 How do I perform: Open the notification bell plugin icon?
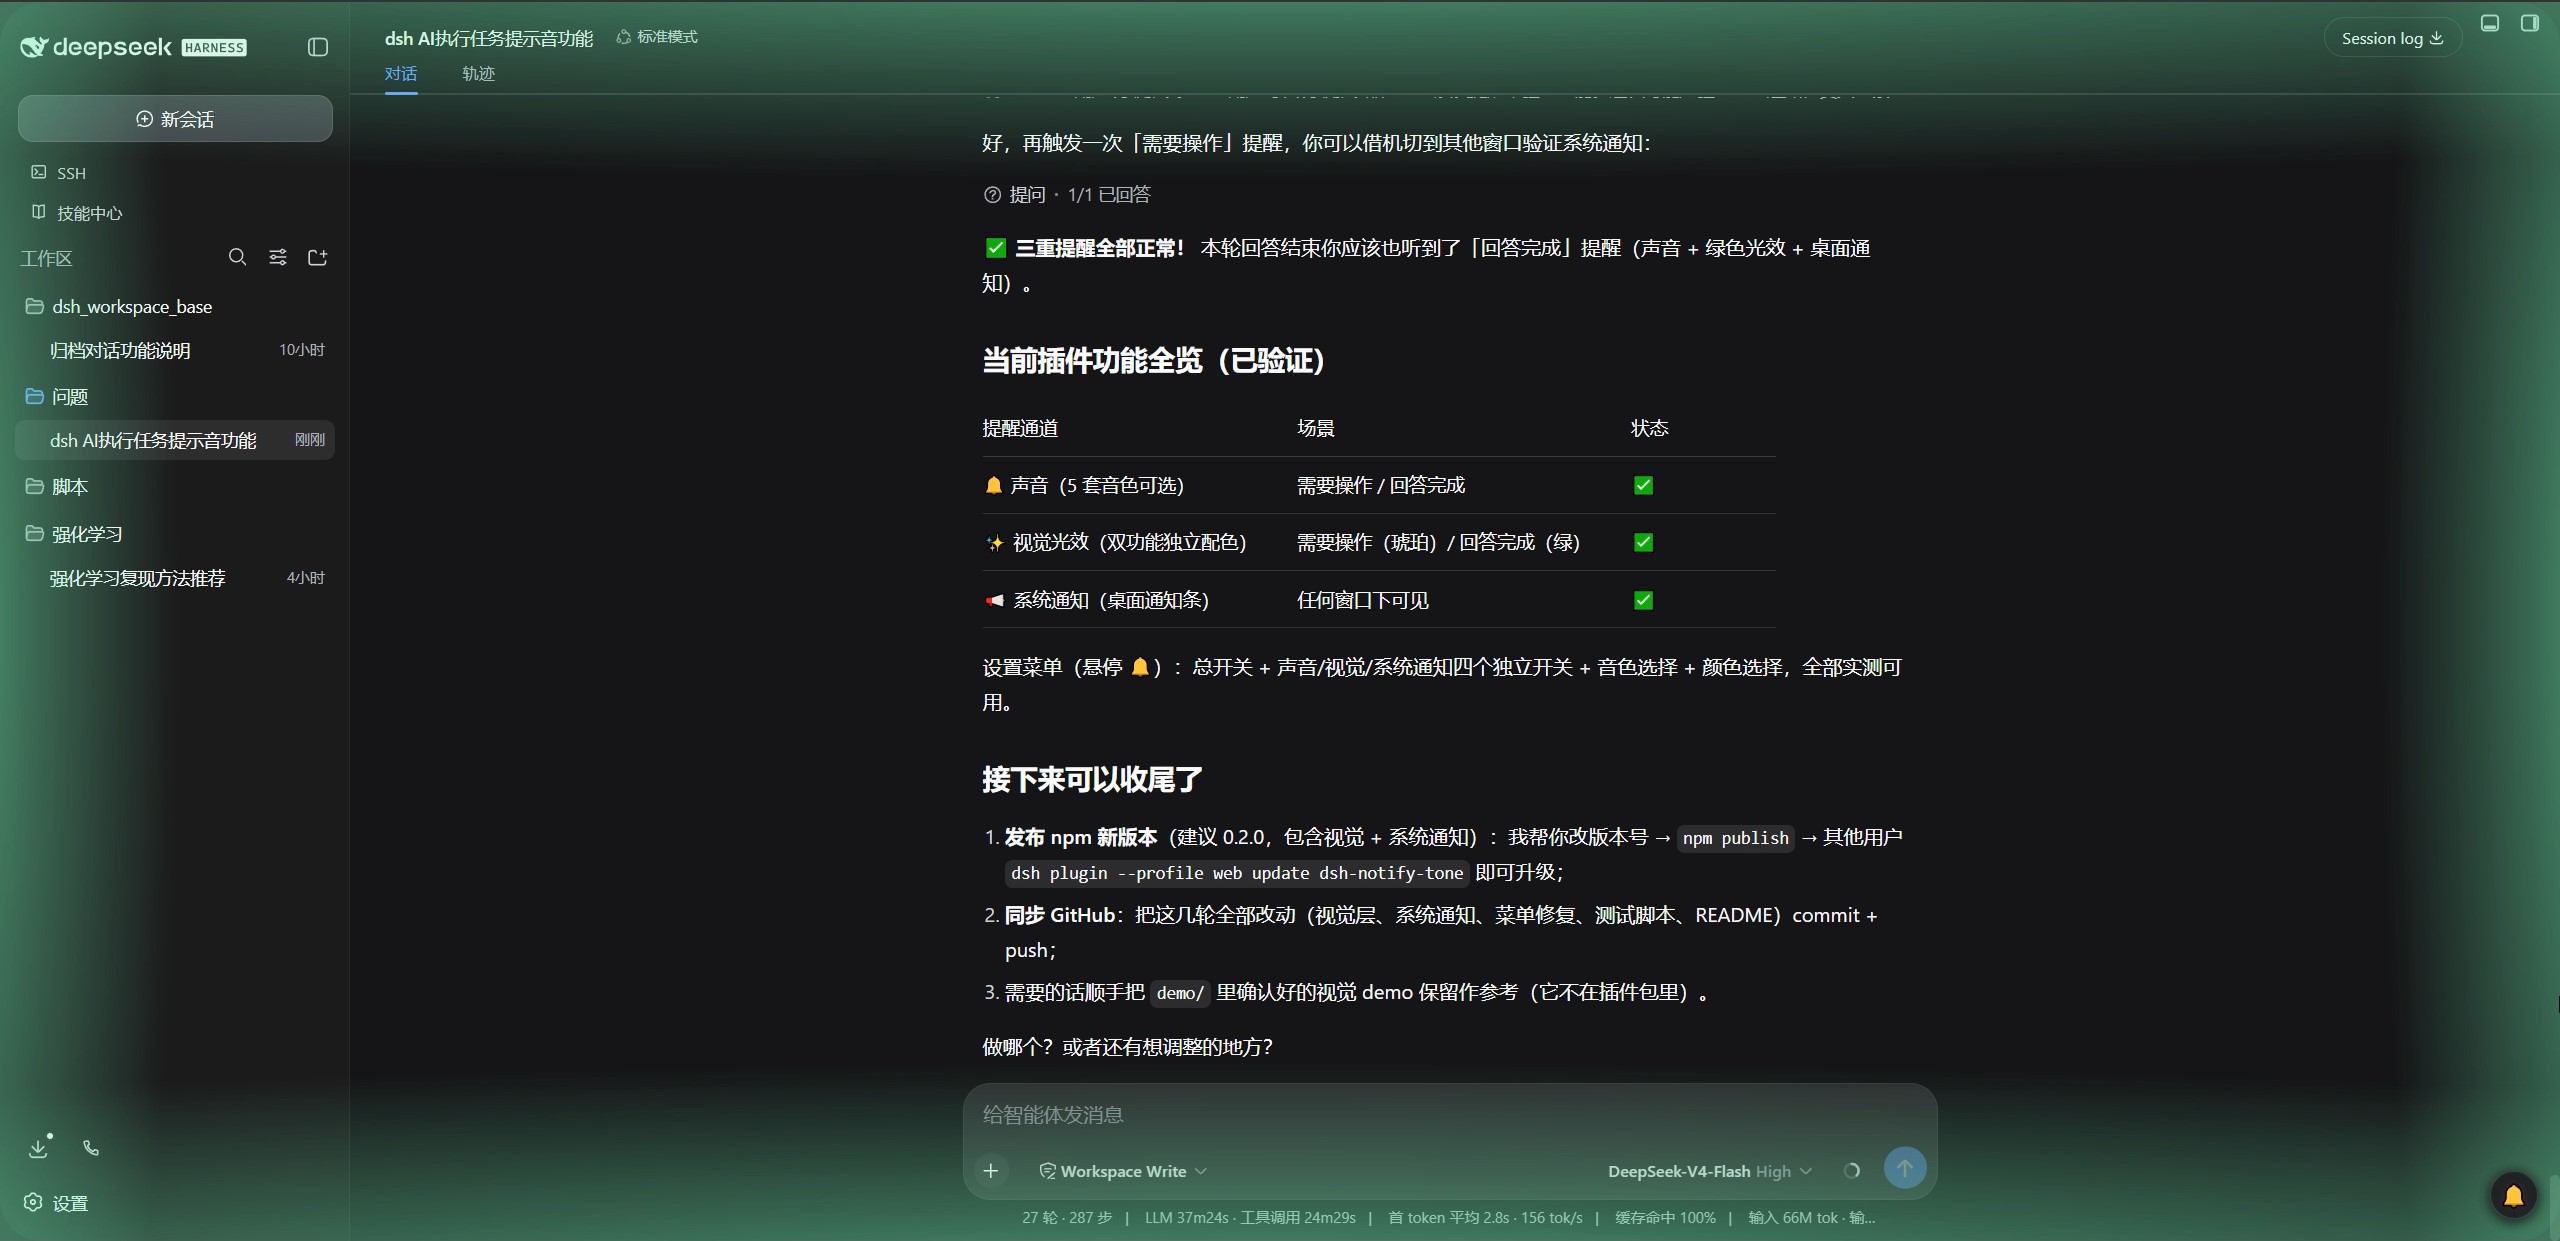tap(2513, 1195)
